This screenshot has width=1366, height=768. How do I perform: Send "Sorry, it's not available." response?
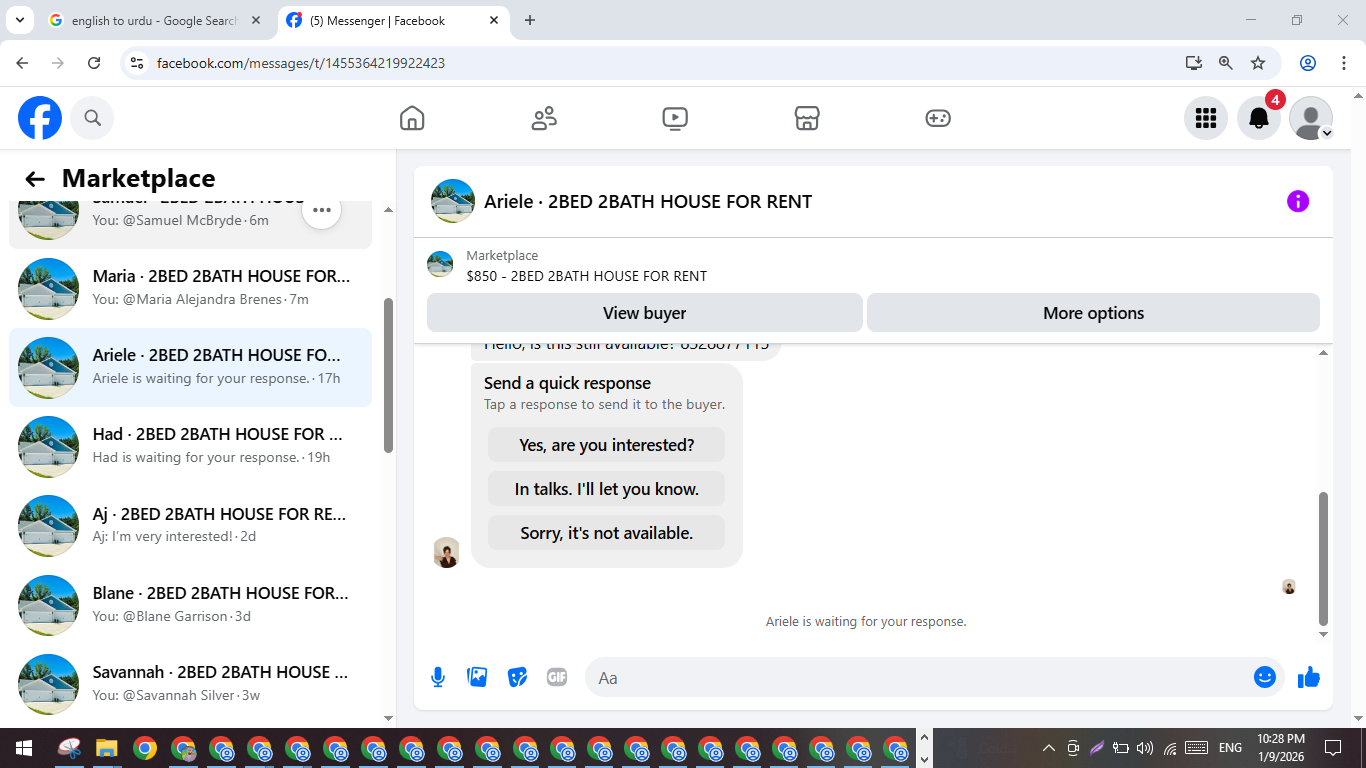[x=606, y=533]
